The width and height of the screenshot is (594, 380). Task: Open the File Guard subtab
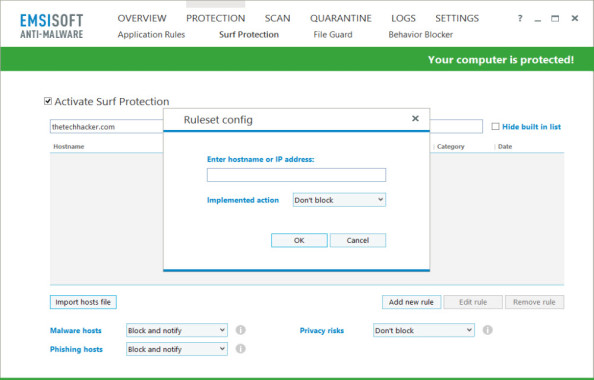(x=333, y=35)
